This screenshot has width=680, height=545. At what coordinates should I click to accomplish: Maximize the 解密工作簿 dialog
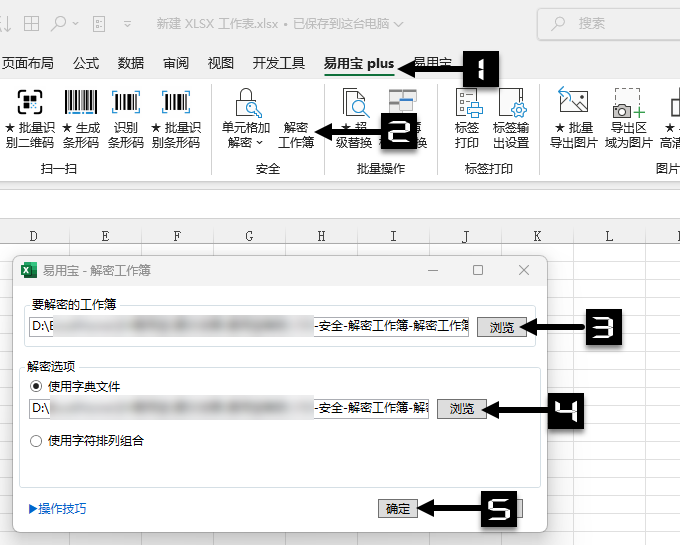coord(478,271)
